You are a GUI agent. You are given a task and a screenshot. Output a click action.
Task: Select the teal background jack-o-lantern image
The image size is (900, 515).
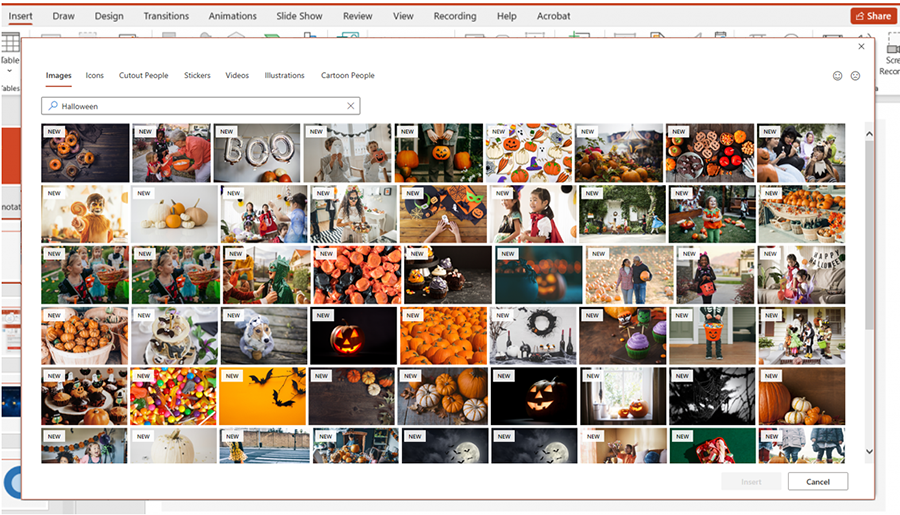point(538,275)
